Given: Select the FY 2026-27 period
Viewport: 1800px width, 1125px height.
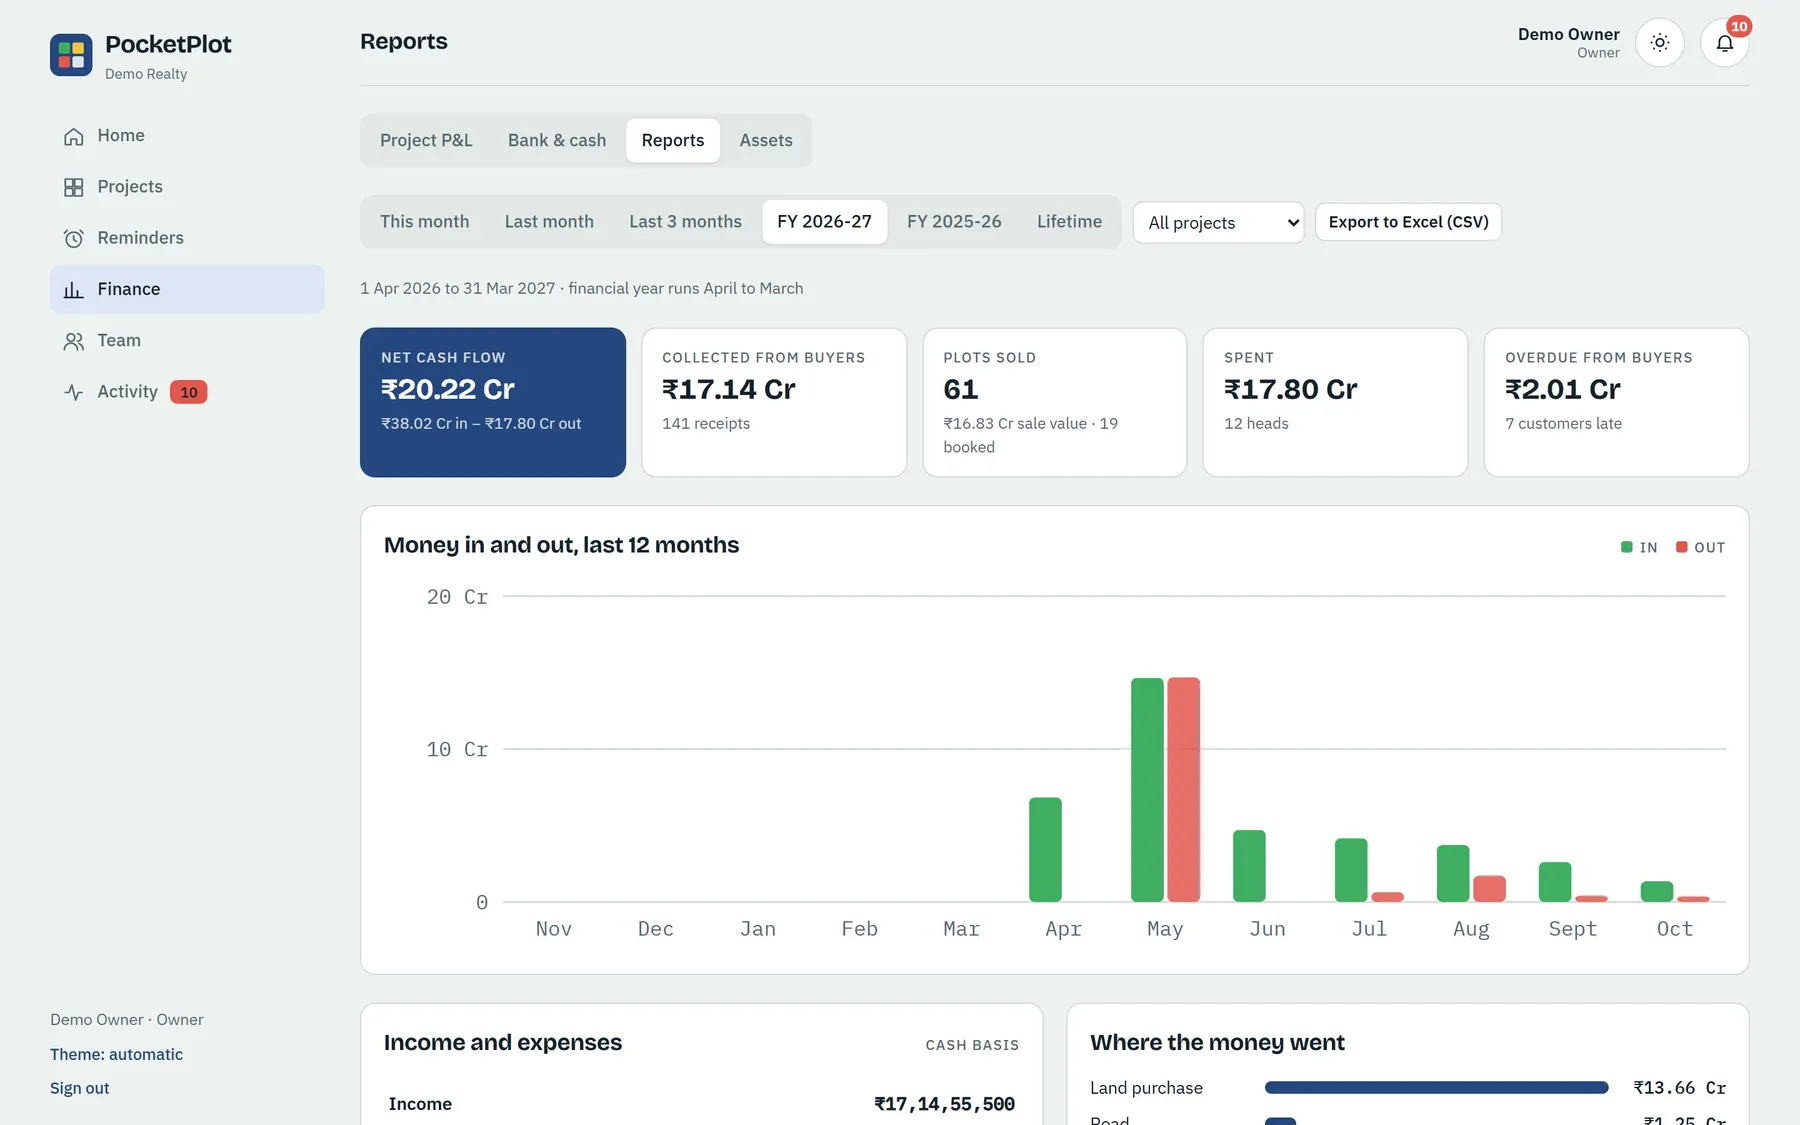Looking at the screenshot, I should pos(824,221).
